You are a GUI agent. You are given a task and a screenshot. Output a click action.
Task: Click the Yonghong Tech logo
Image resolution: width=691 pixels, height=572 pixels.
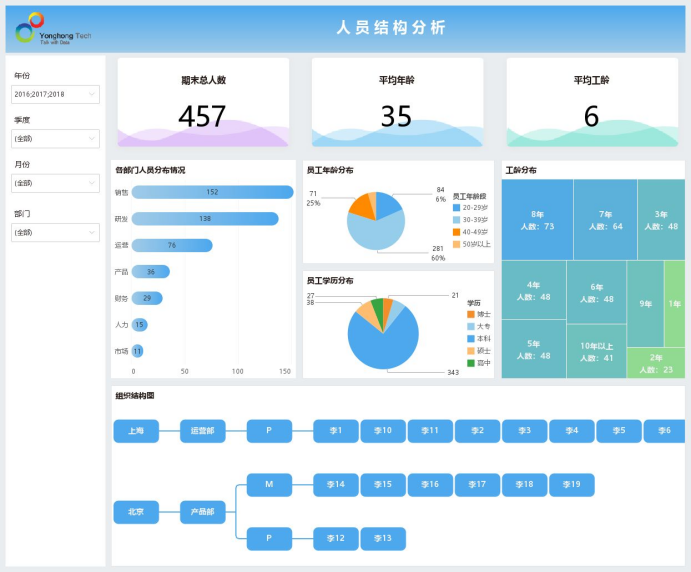[53, 29]
